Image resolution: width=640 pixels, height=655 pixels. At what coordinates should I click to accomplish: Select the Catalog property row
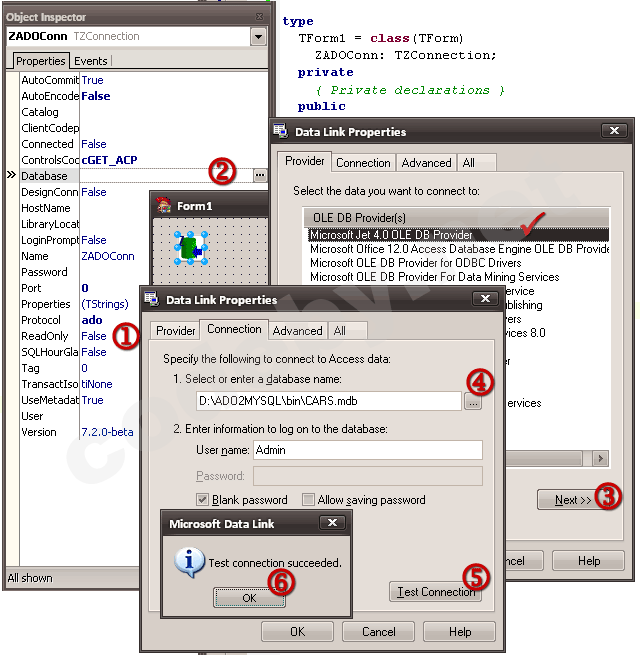[x=144, y=112]
